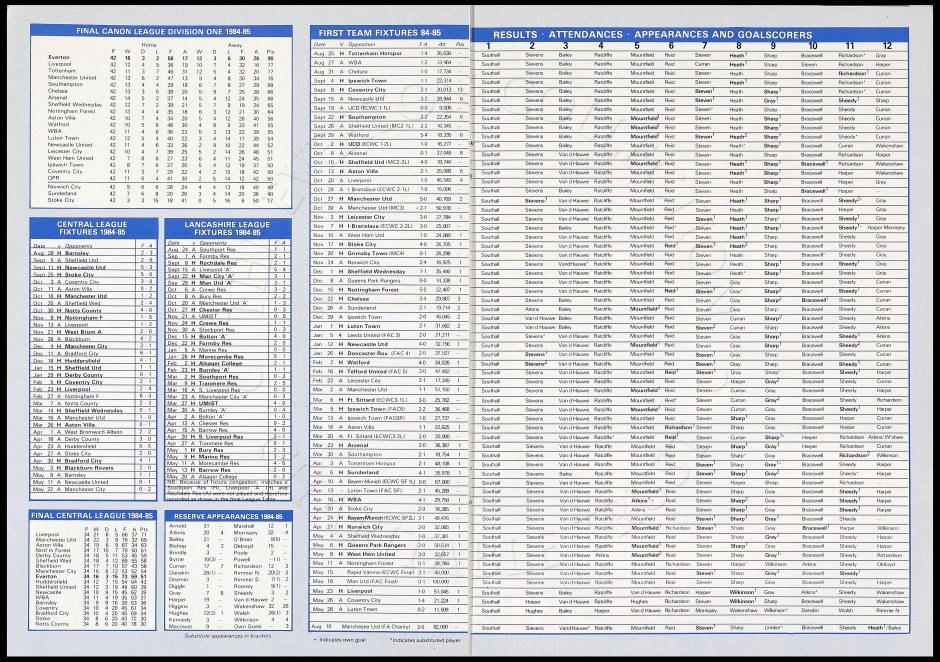
Task: Click the 'Indicates substituted player' footnote
Action: point(425,640)
